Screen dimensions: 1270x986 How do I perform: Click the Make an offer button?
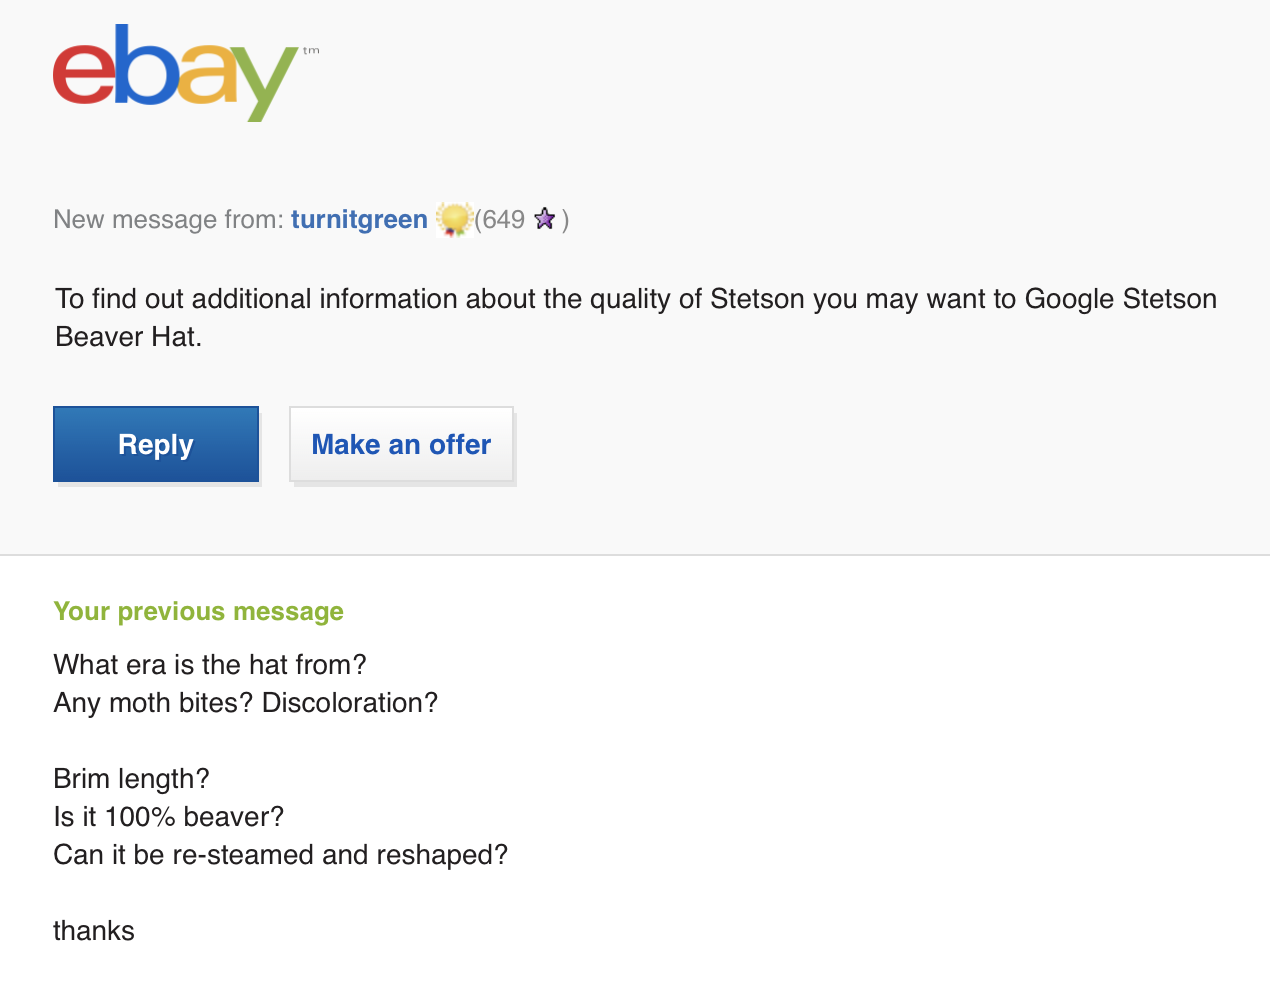click(401, 444)
